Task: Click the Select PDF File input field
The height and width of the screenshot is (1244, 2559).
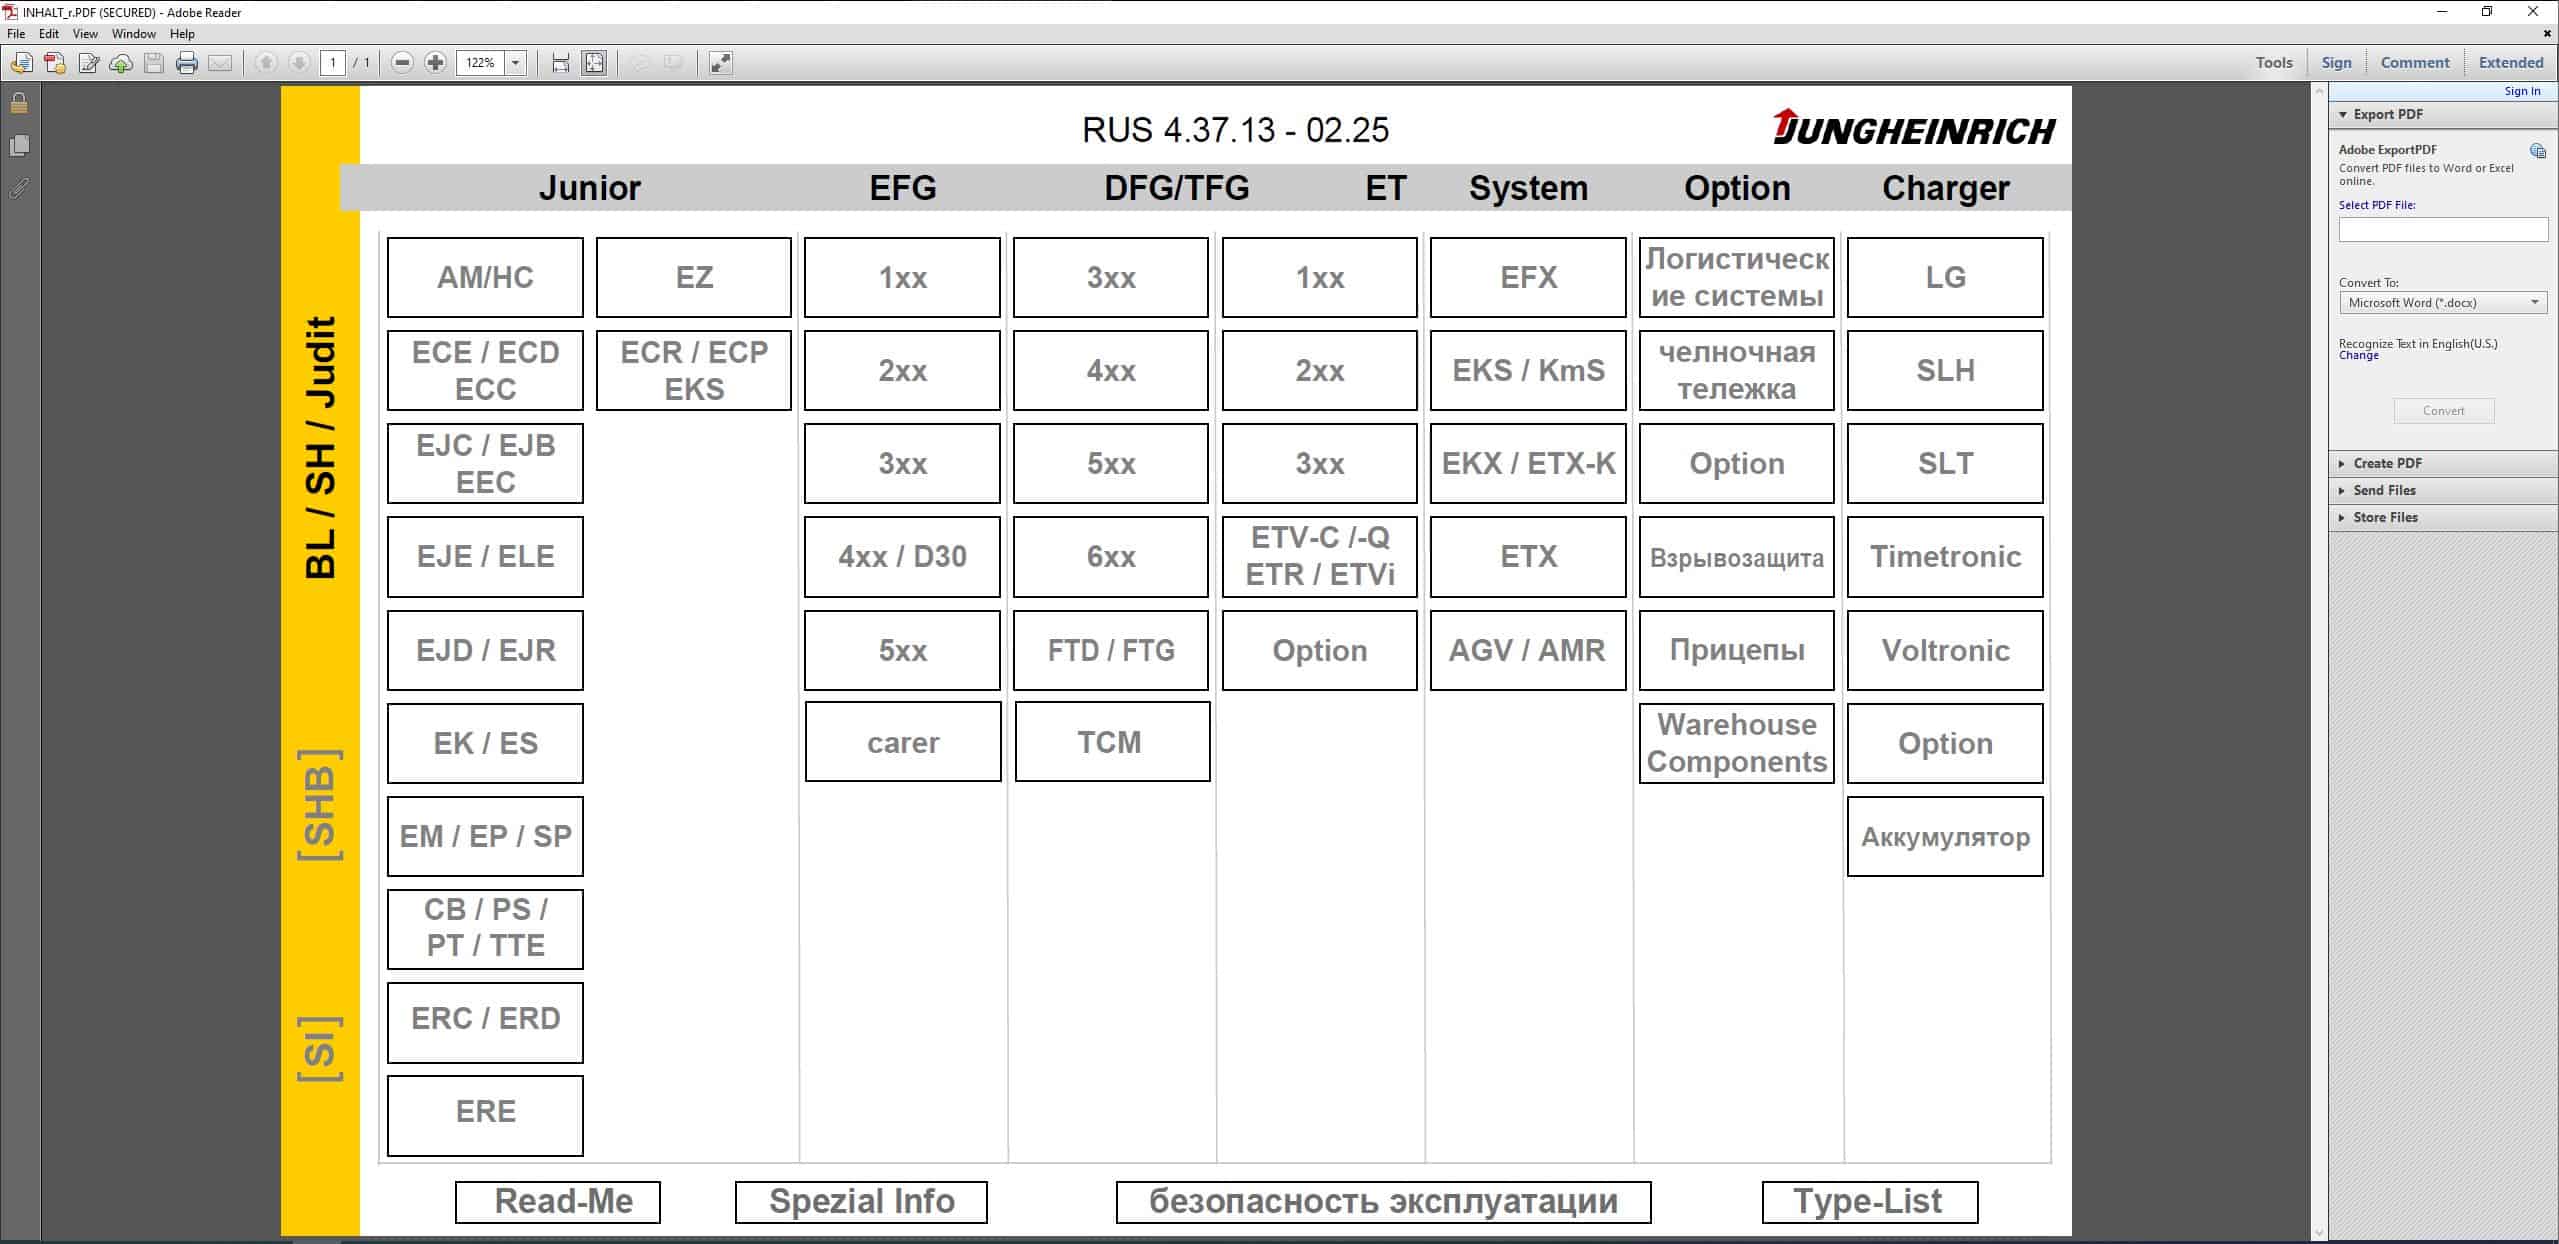Action: 2443,230
